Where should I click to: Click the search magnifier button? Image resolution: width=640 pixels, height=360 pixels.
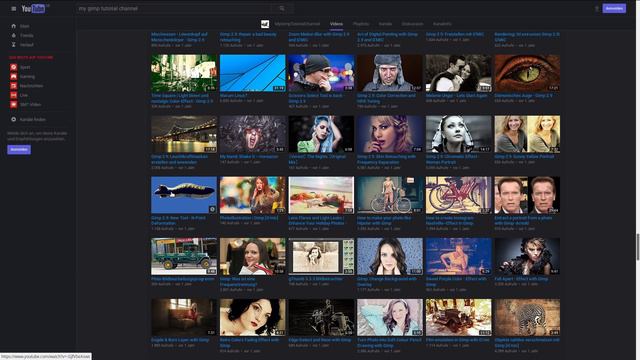click(282, 9)
